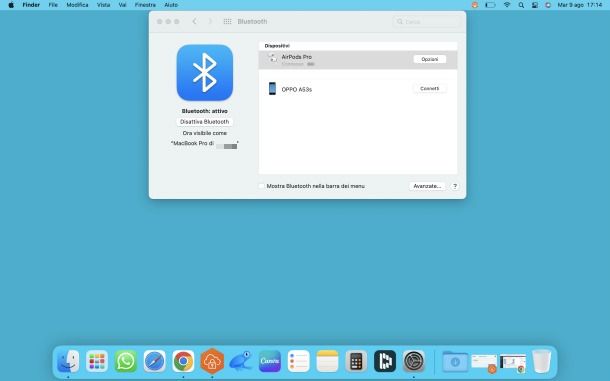Image resolution: width=610 pixels, height=381 pixels.
Task: Open the Apple menu
Action: (x=11, y=5)
